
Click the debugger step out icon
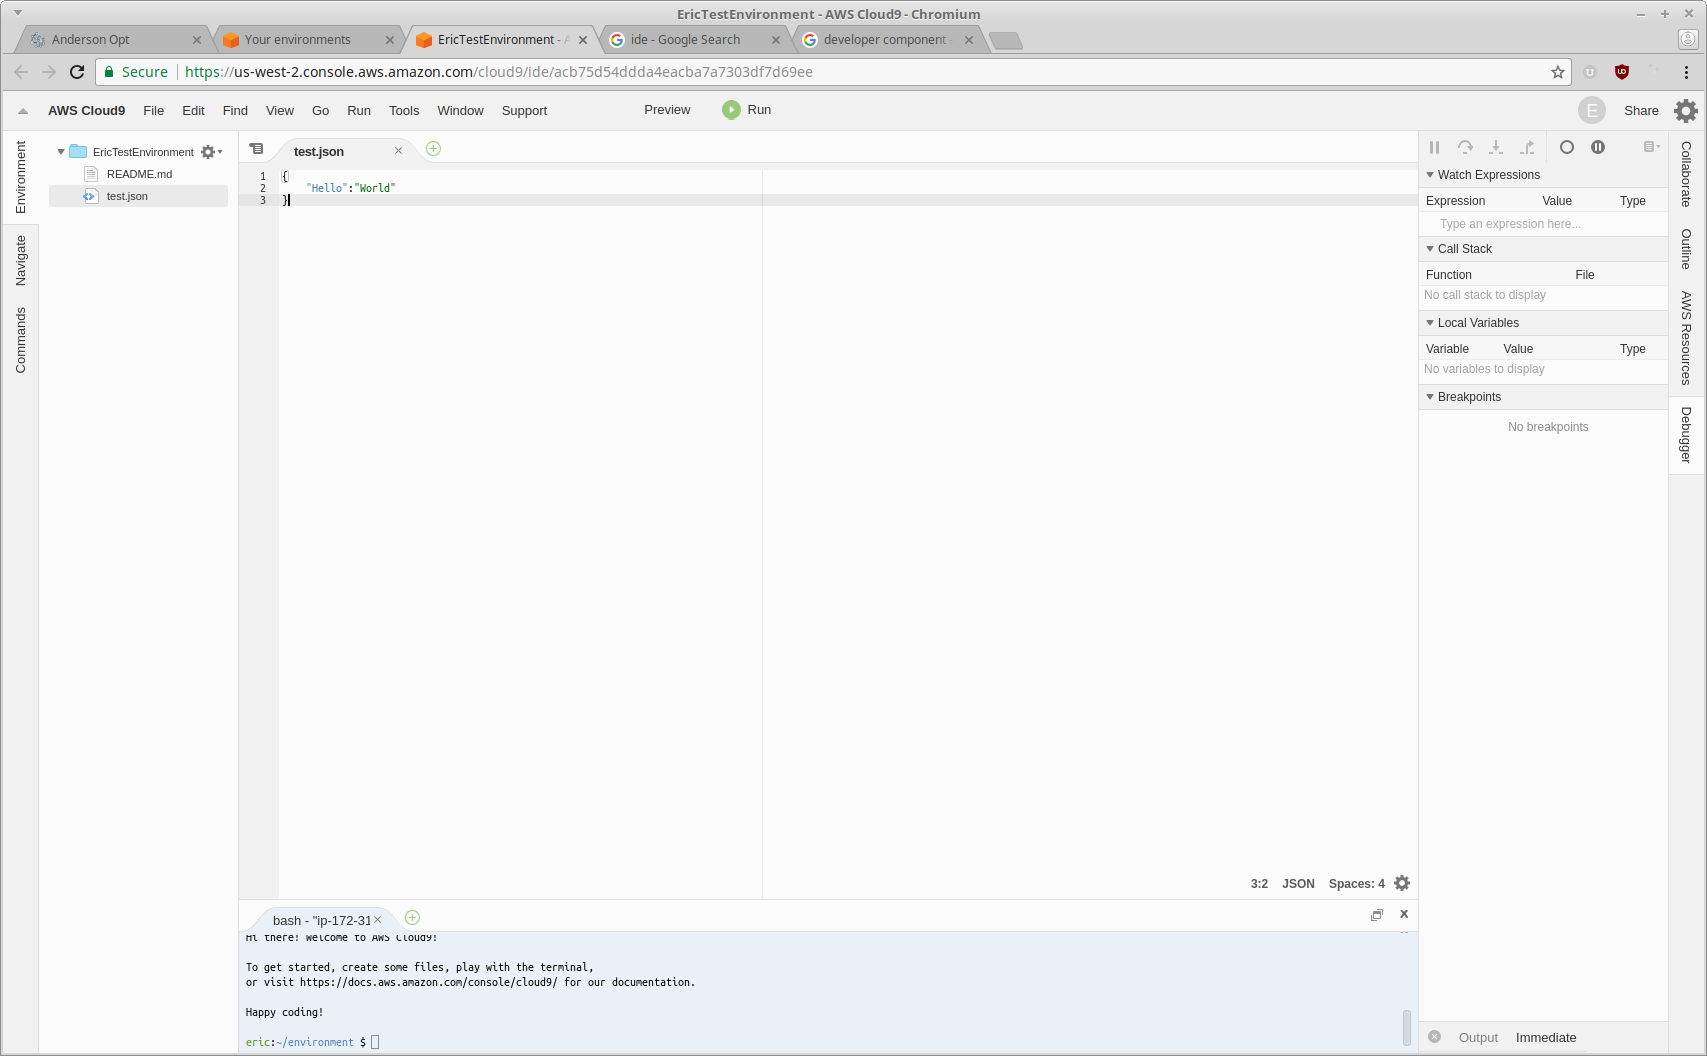click(x=1527, y=147)
